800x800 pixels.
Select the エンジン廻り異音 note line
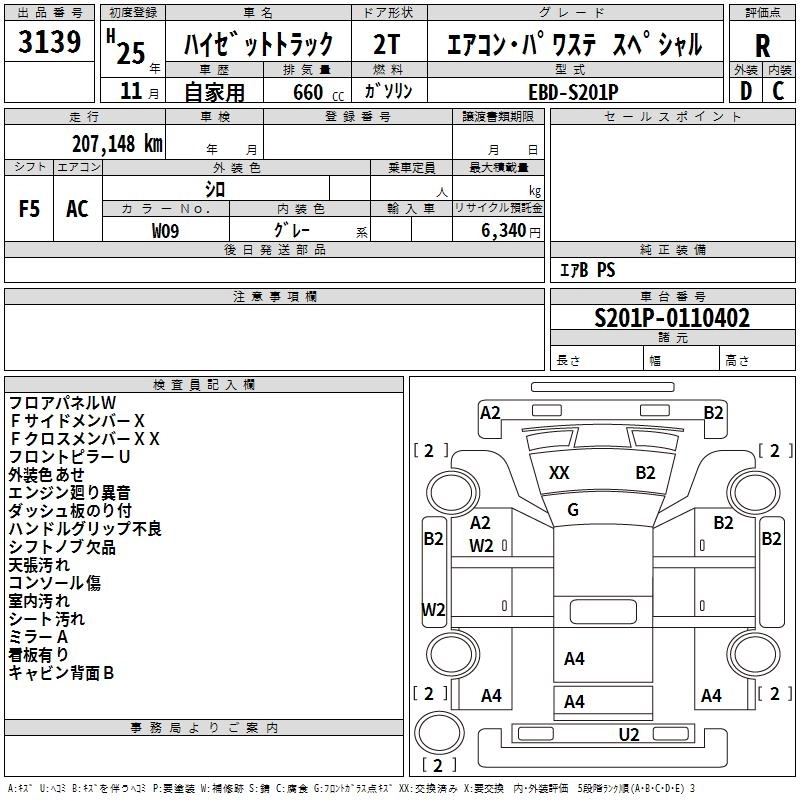[x=69, y=492]
